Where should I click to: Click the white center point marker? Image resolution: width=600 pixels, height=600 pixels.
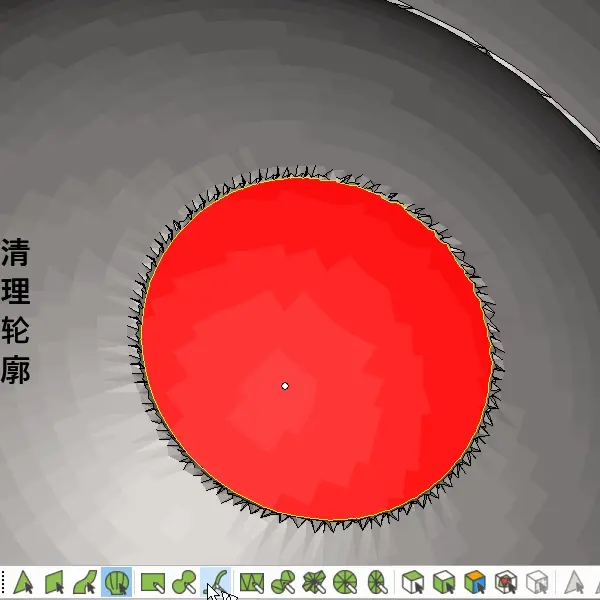285,386
